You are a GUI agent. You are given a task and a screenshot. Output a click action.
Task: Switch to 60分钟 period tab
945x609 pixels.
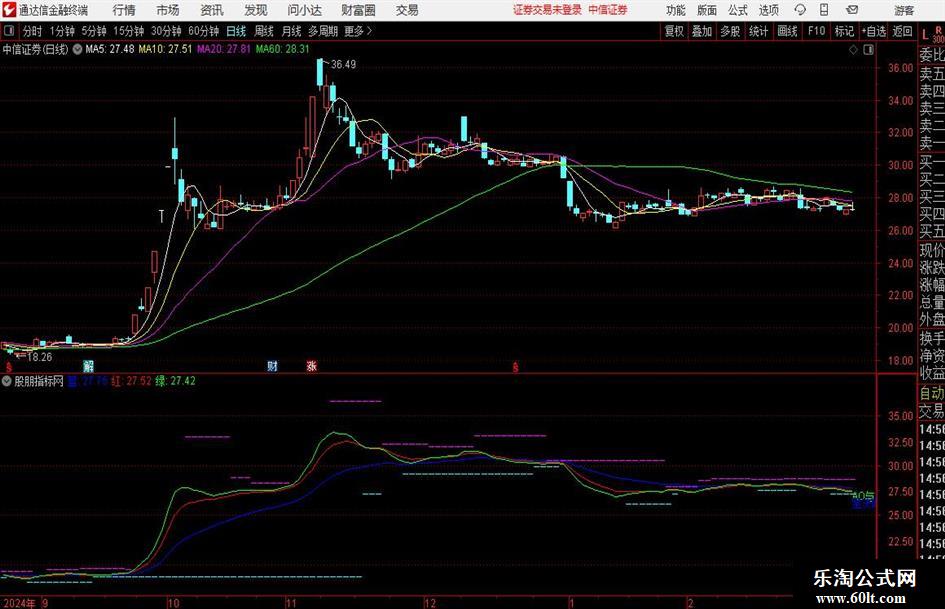point(203,31)
